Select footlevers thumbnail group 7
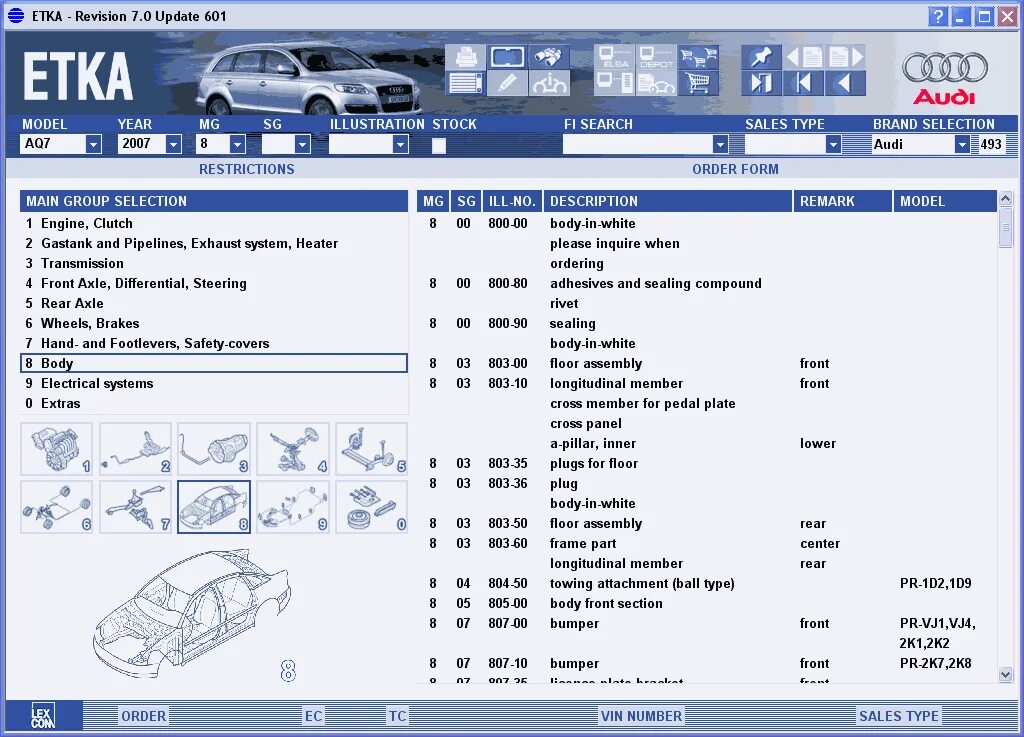This screenshot has width=1024, height=737. (135, 507)
